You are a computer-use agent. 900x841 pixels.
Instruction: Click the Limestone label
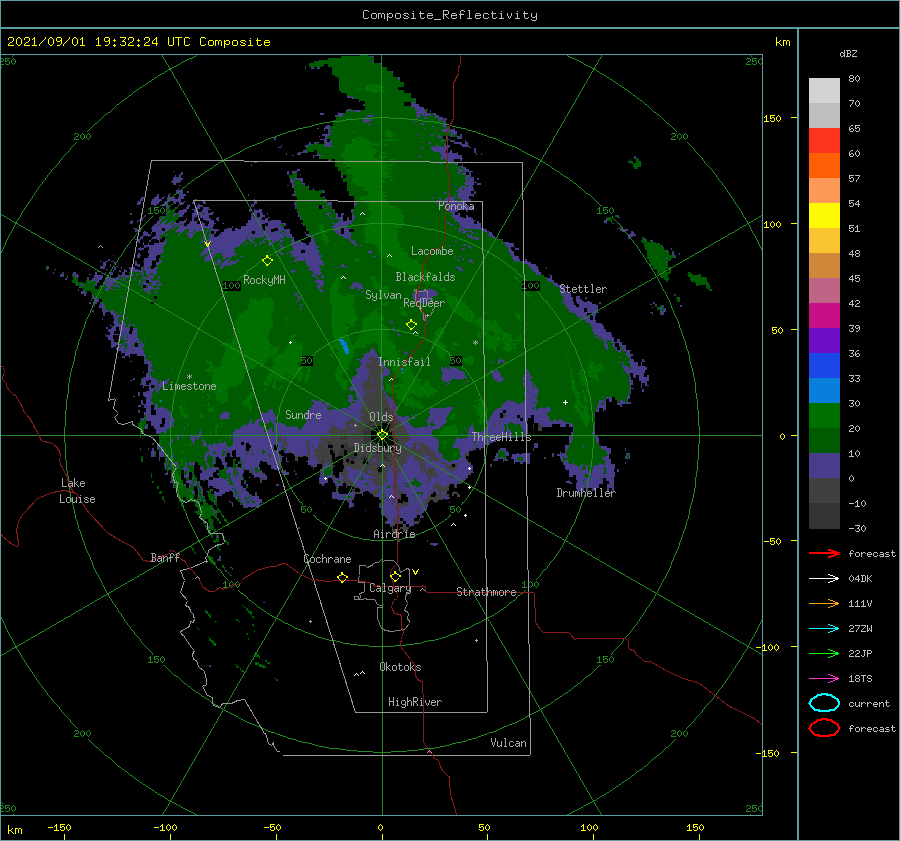coord(189,386)
